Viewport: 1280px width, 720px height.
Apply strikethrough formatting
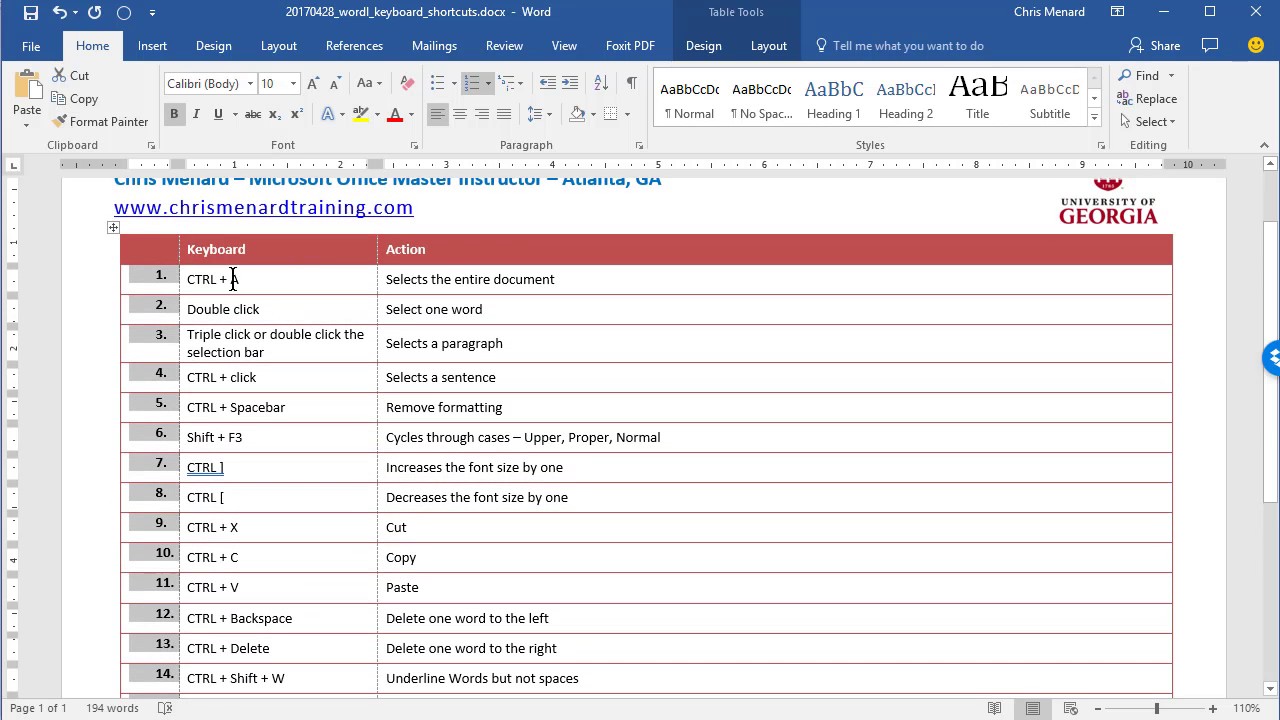point(253,114)
